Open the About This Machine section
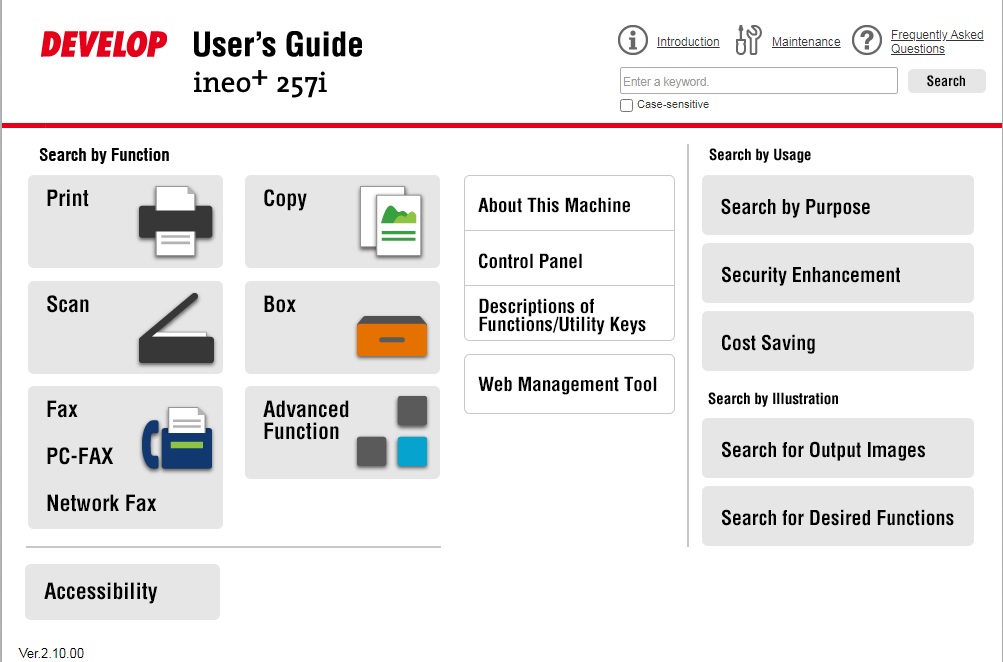The height and width of the screenshot is (662, 1003). click(x=569, y=205)
